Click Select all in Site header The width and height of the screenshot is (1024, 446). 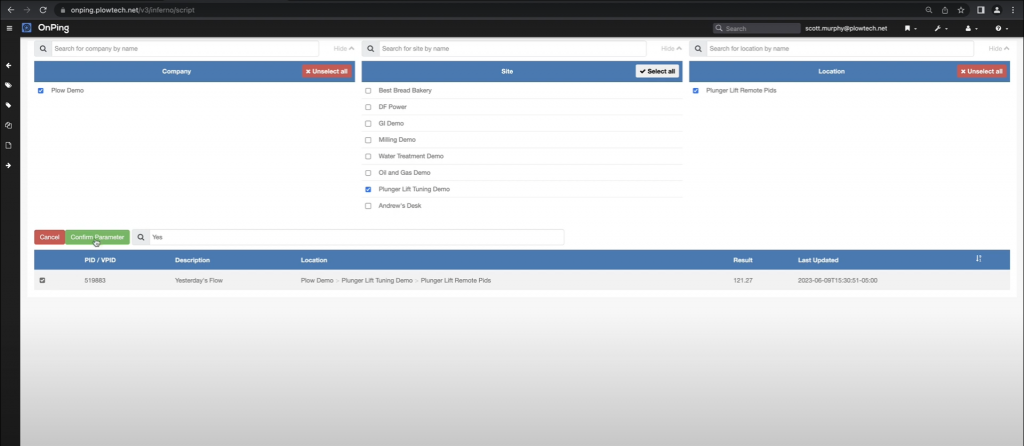[x=658, y=71]
